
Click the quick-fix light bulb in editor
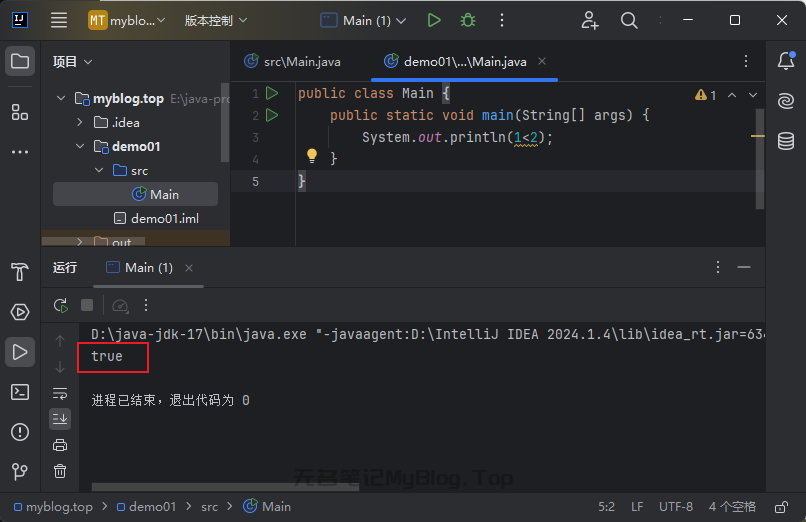(312, 156)
